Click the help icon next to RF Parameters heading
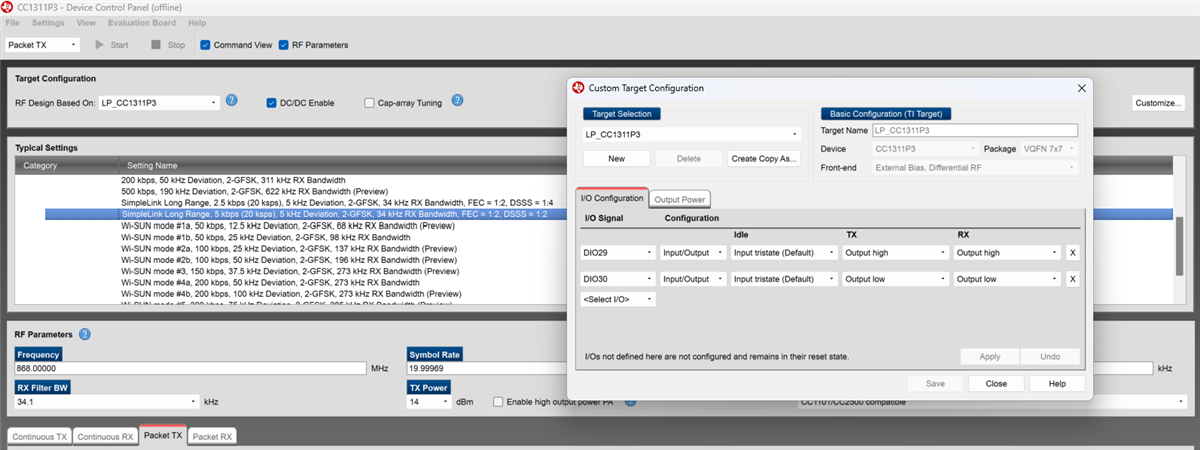The image size is (1200, 450). (x=85, y=334)
